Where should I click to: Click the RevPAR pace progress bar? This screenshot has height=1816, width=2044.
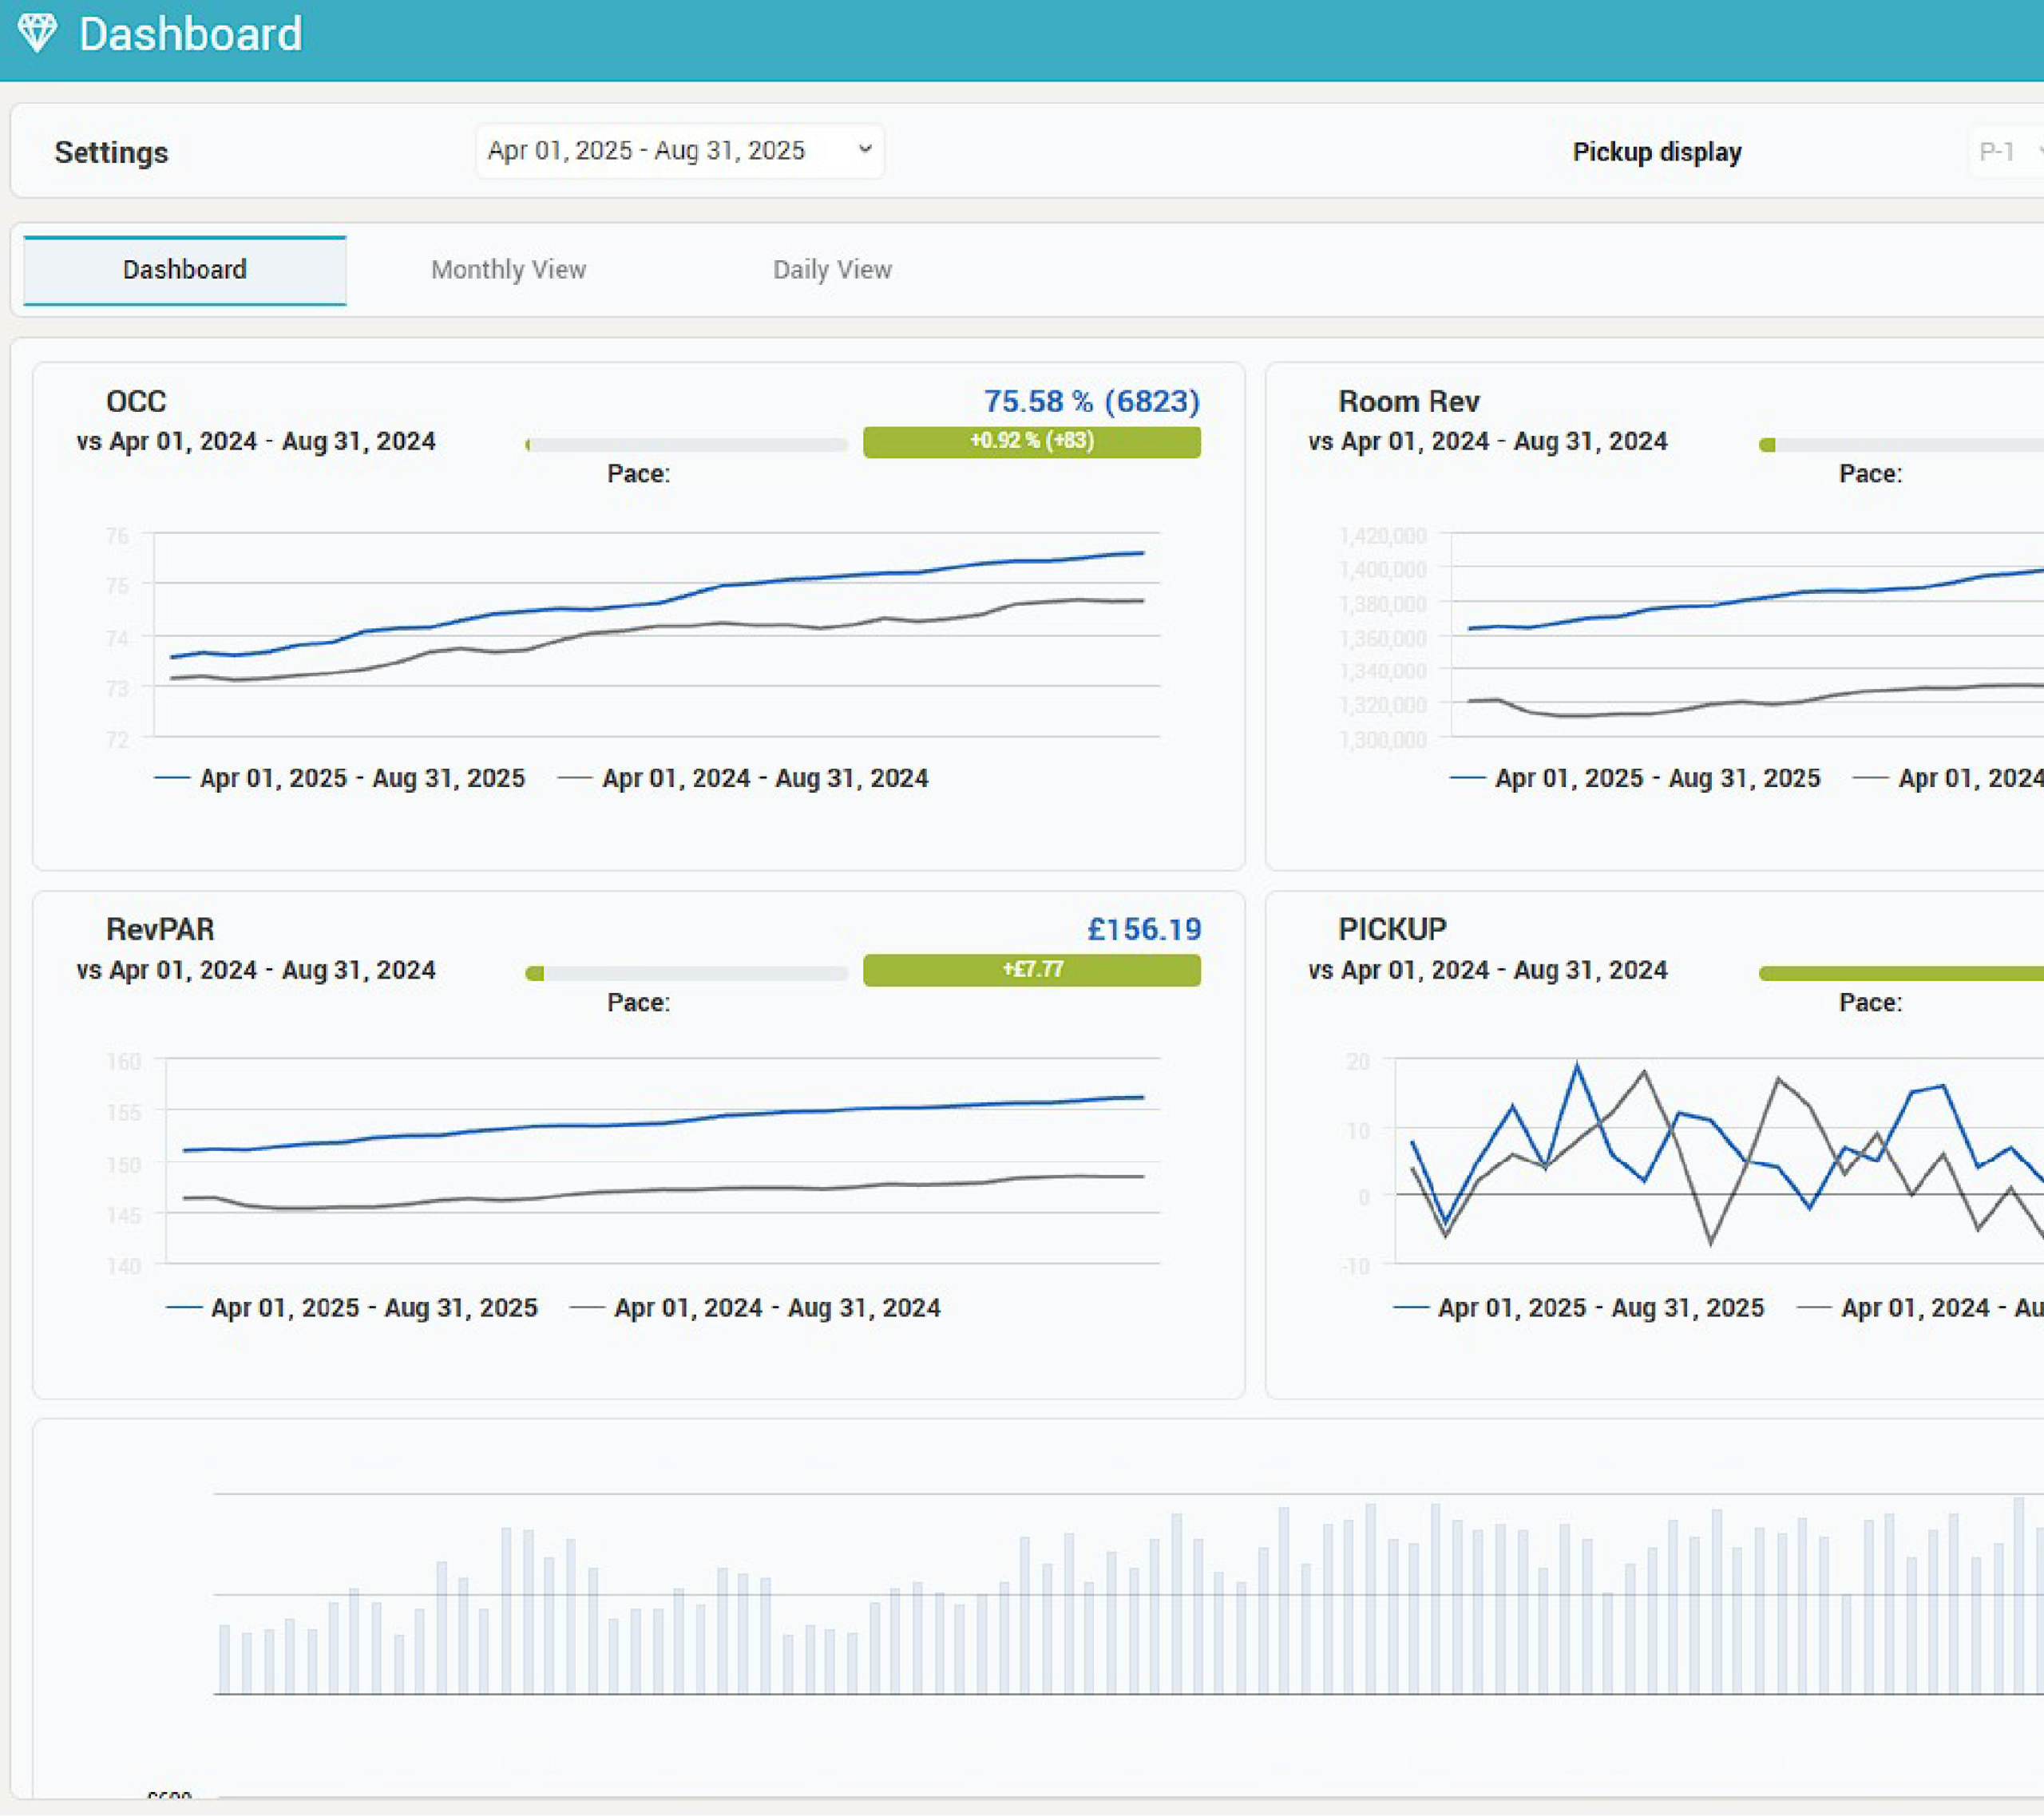686,973
